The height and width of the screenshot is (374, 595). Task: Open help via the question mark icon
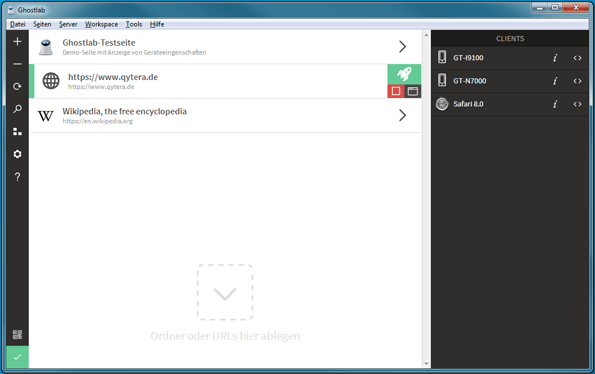[x=17, y=177]
